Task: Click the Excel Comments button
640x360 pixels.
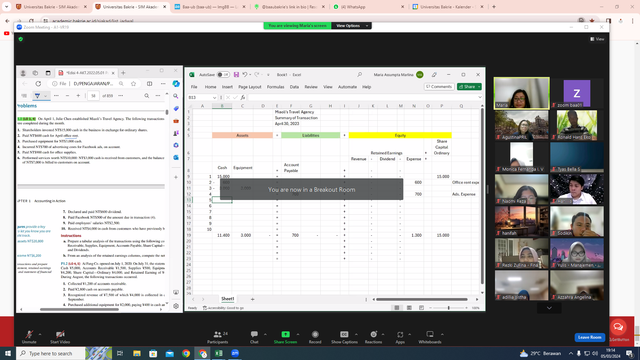Action: pyautogui.click(x=439, y=87)
